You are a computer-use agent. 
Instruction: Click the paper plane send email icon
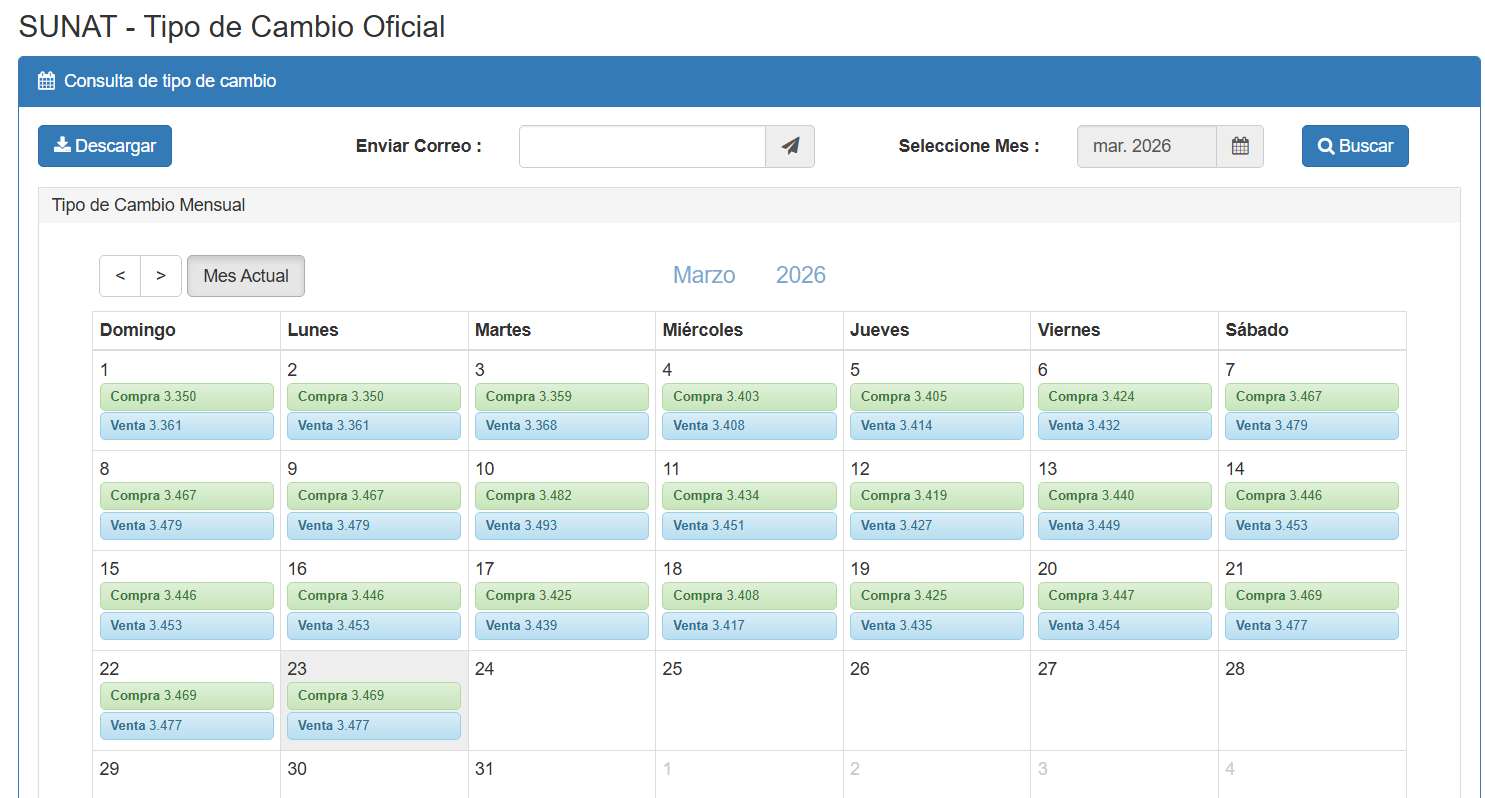click(x=790, y=146)
